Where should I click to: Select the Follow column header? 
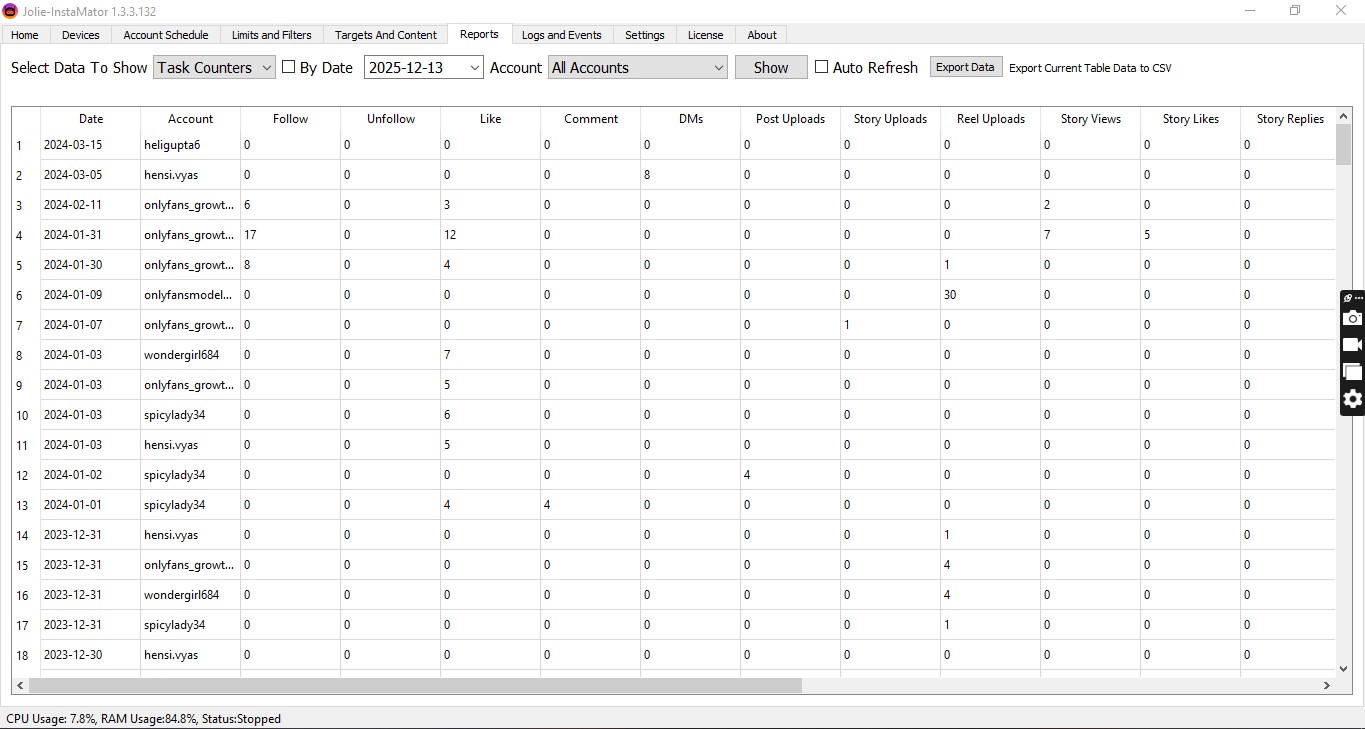click(x=290, y=119)
